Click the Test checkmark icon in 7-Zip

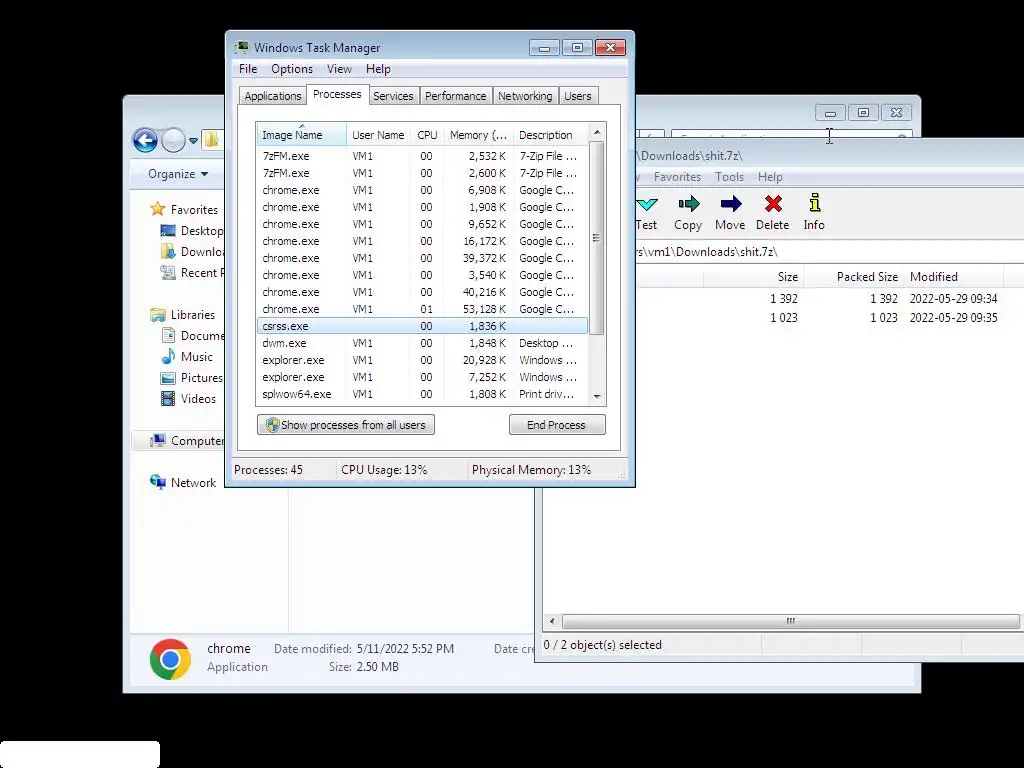[647, 204]
